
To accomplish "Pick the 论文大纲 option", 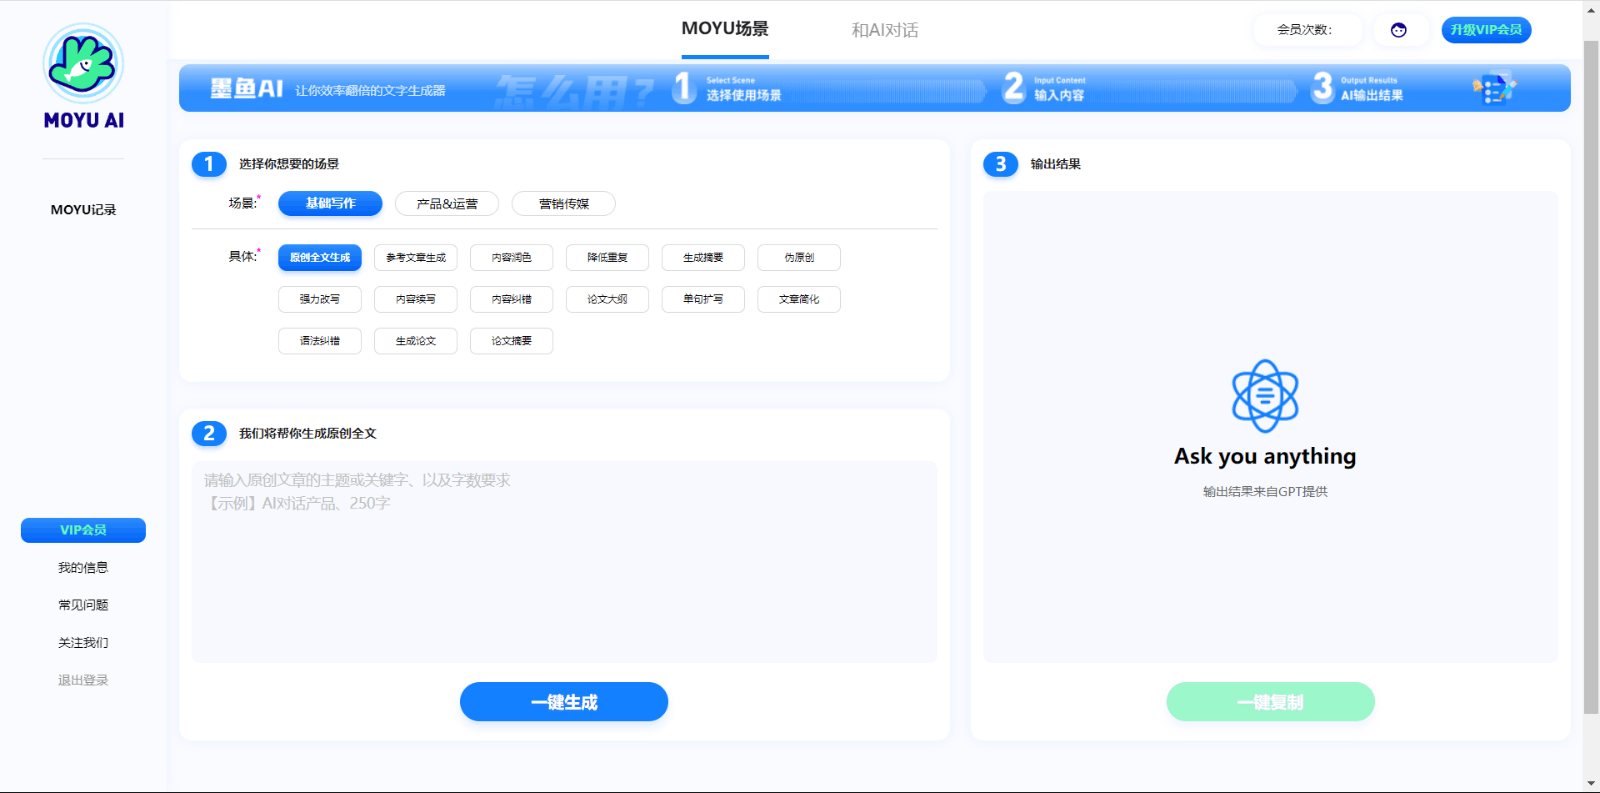I will (x=607, y=300).
